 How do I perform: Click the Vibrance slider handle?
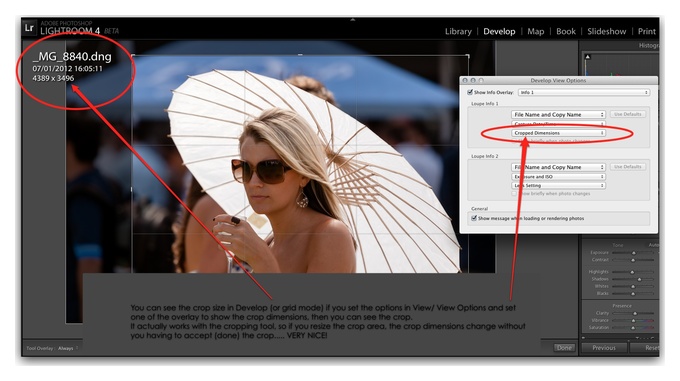pos(633,320)
